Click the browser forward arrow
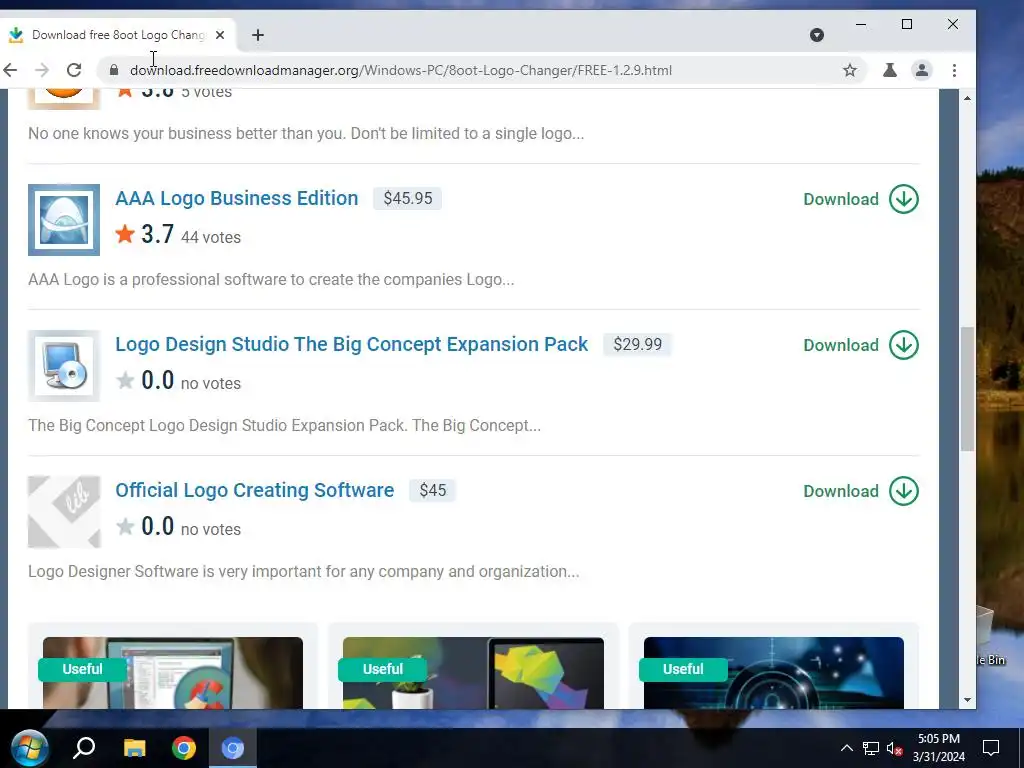The image size is (1024, 768). (42, 70)
